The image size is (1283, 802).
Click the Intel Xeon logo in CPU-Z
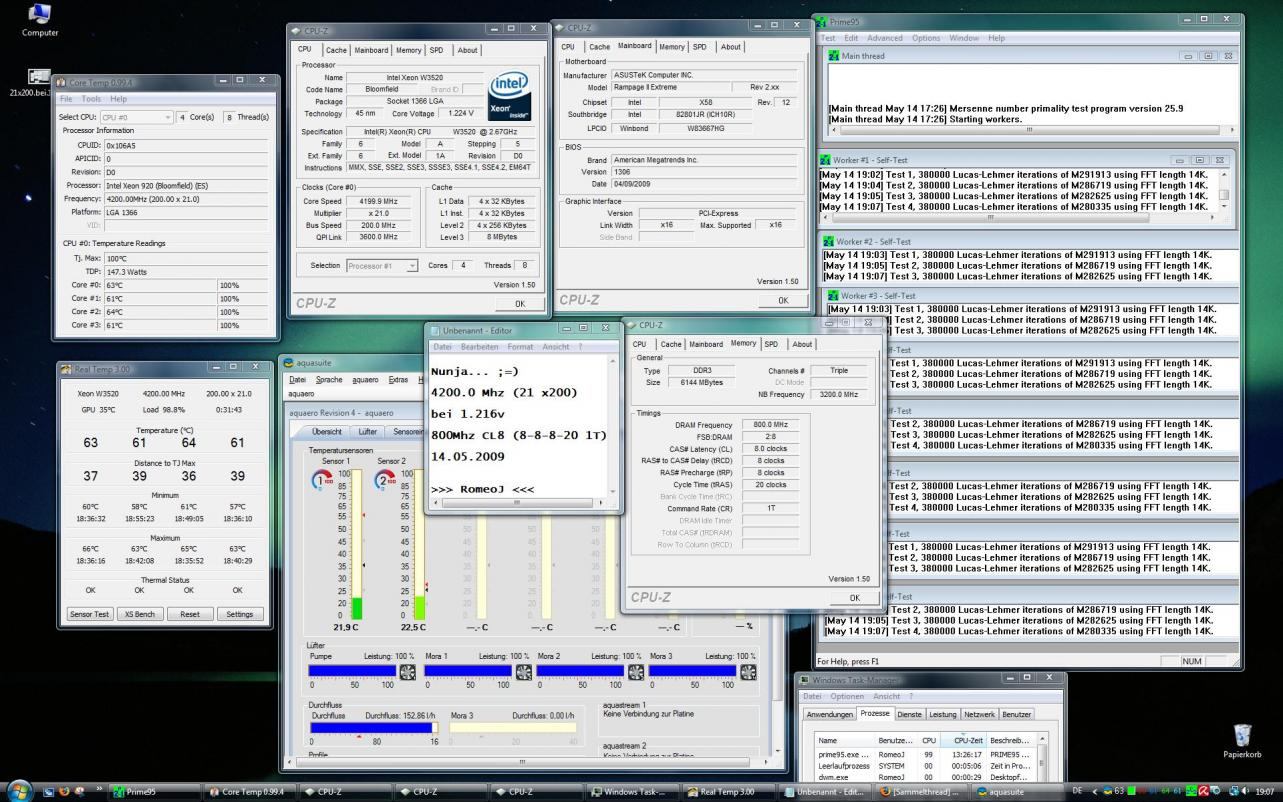click(x=512, y=97)
